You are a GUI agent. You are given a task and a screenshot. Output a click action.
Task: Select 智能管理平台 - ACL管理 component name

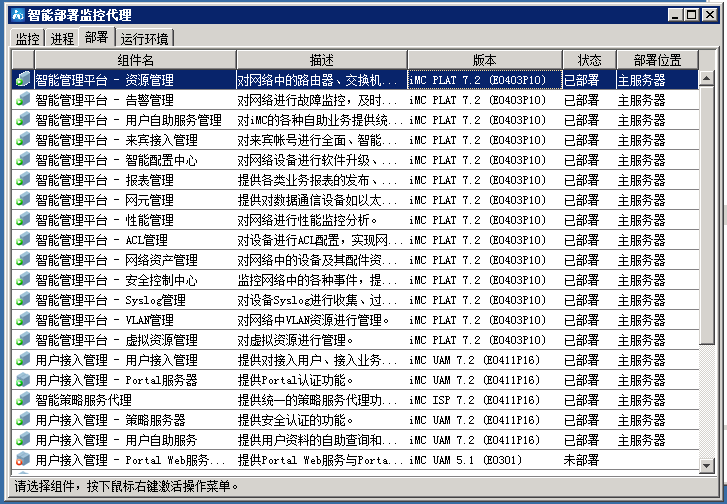102,240
